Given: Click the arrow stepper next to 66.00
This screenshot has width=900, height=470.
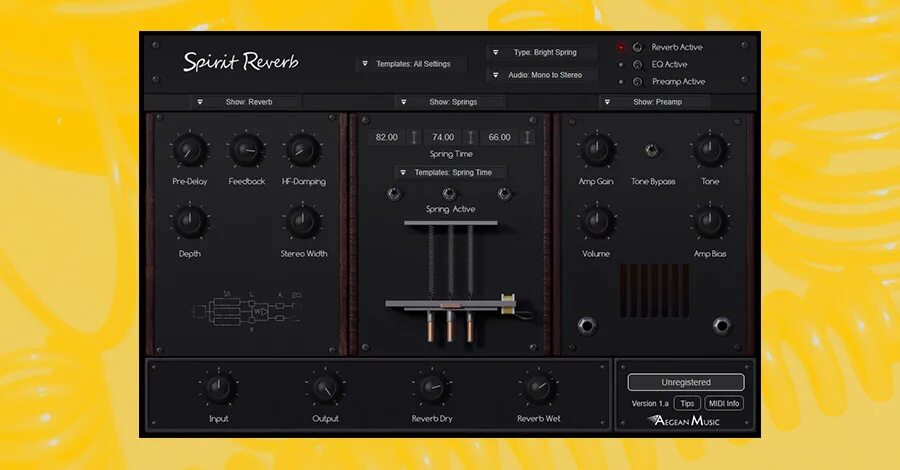Looking at the screenshot, I should click(x=527, y=137).
